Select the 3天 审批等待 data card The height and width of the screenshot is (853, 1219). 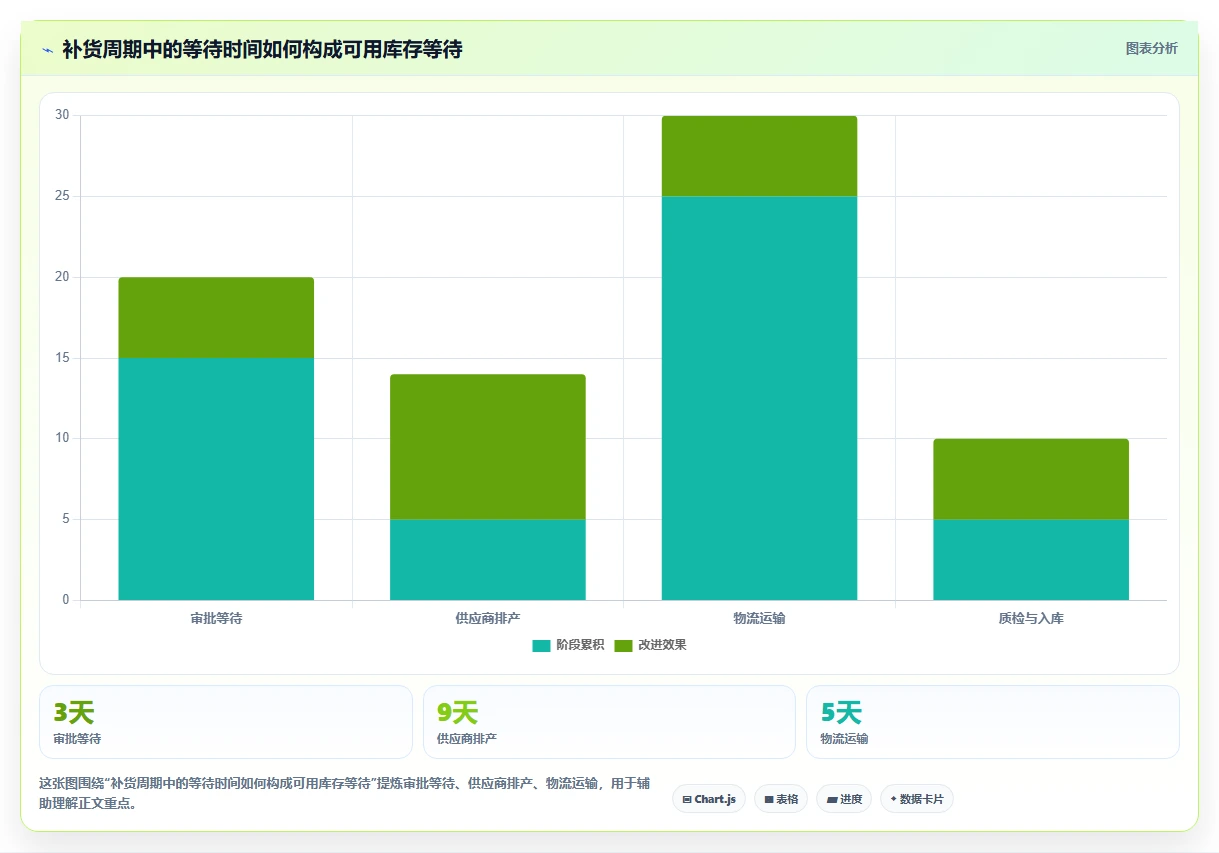click(x=226, y=722)
